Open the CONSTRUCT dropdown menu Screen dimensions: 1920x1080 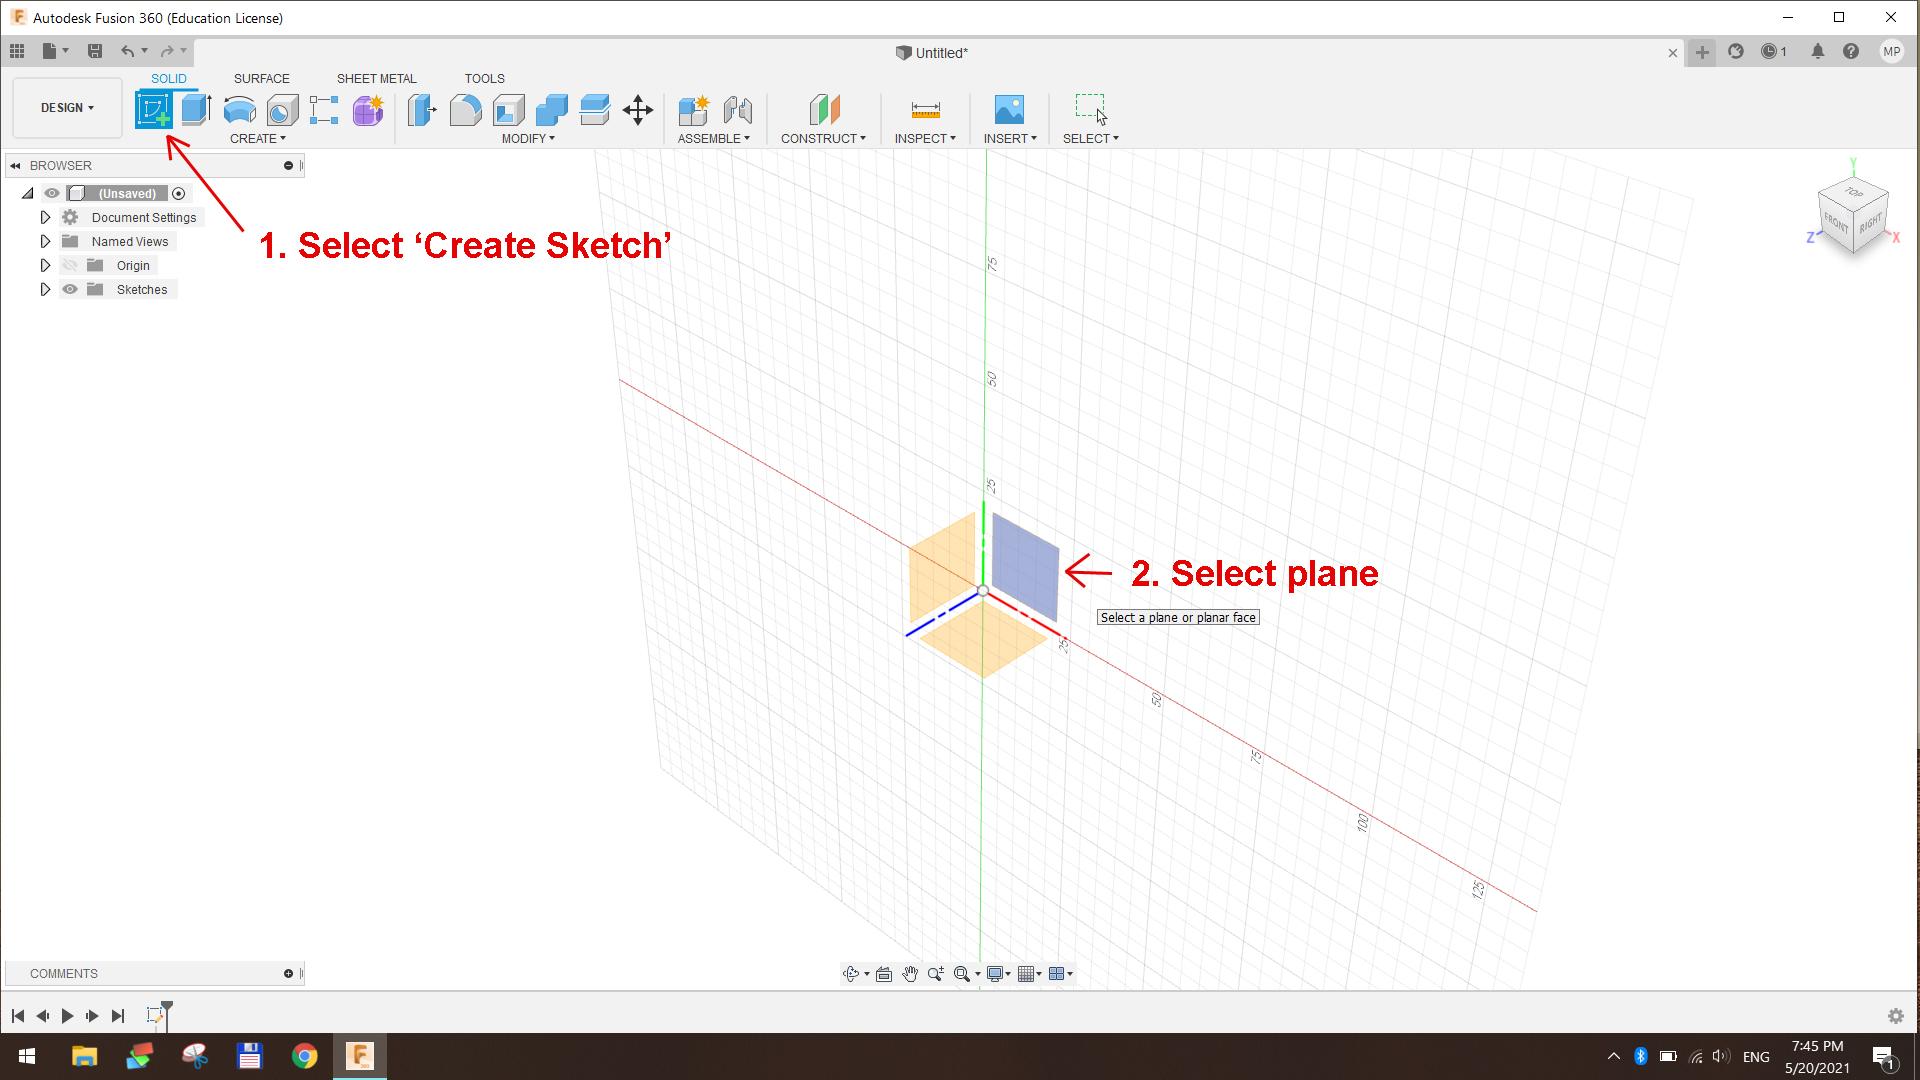pos(822,138)
